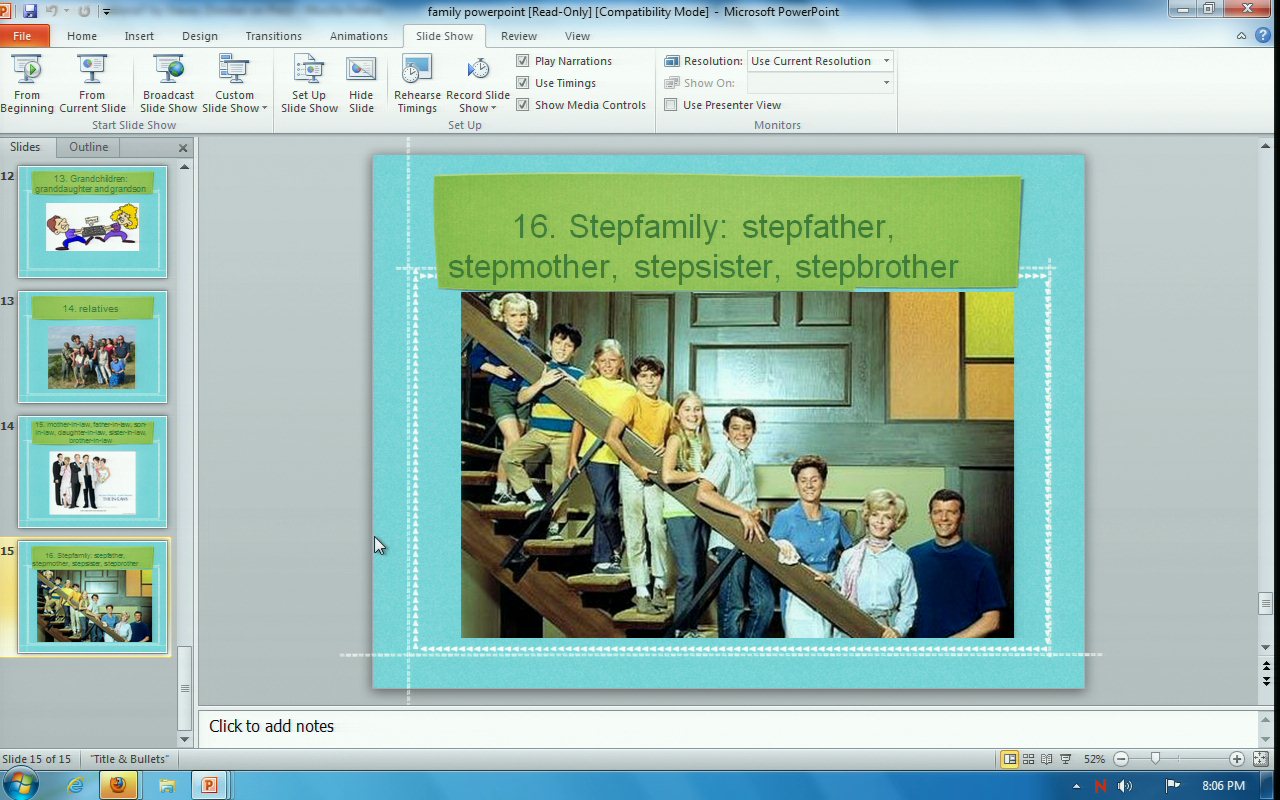
Task: Switch to the Transitions ribbon tab
Action: 273,36
